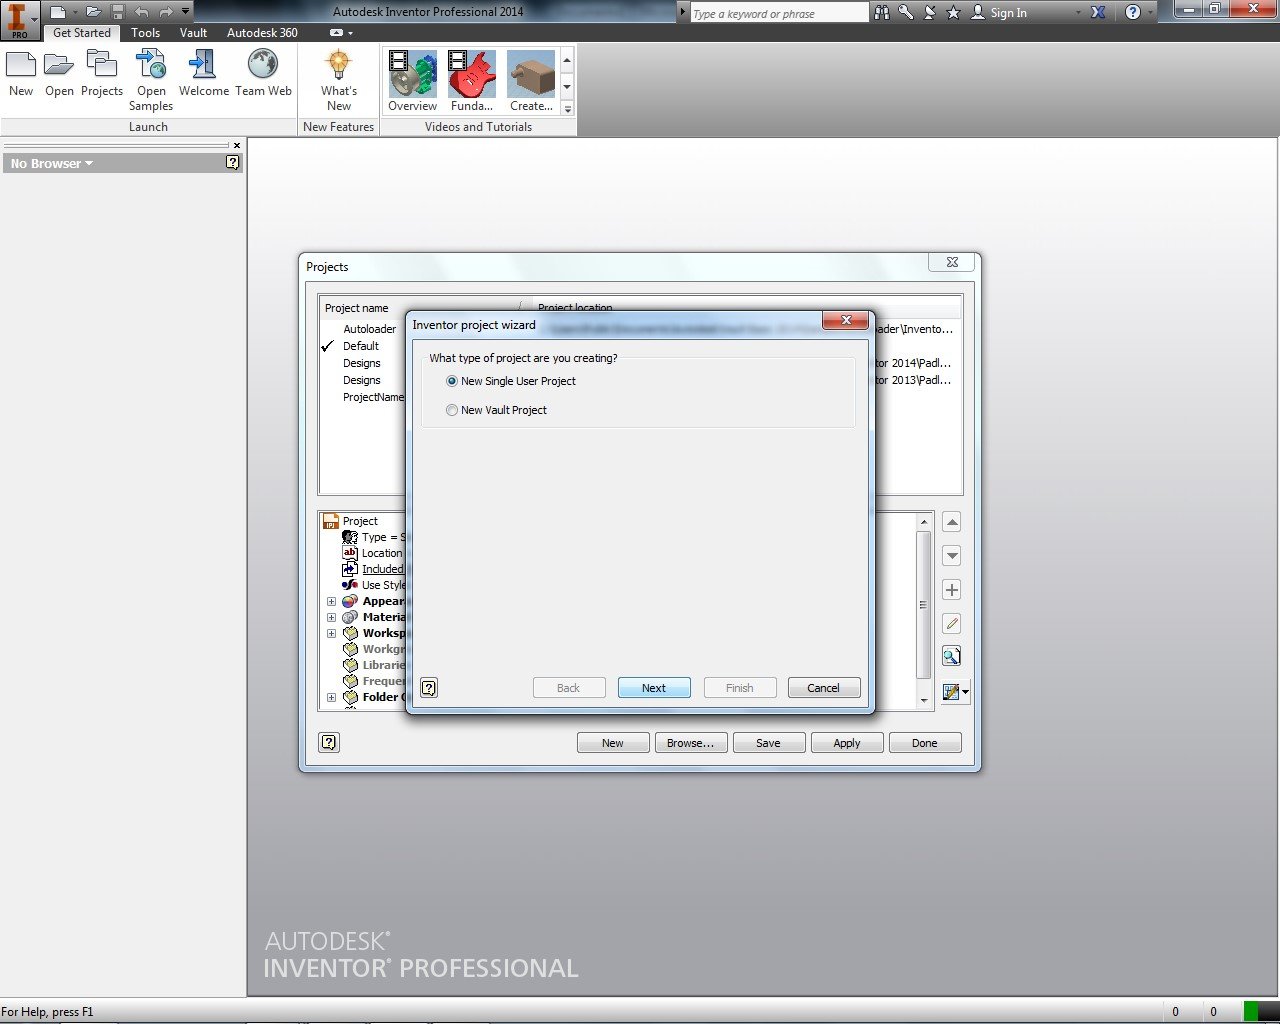Click Sign In in title bar

[999, 12]
